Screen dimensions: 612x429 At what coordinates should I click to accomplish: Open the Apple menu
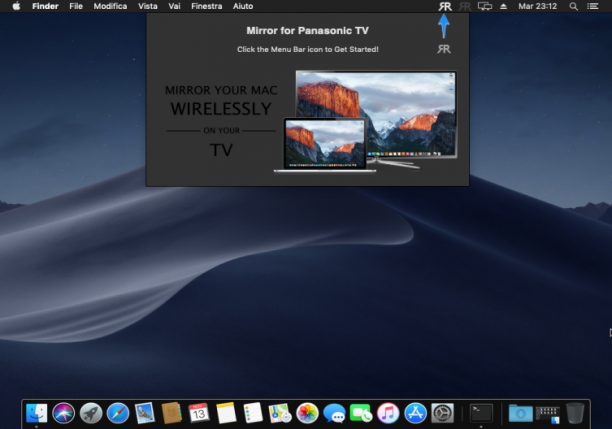coord(16,6)
